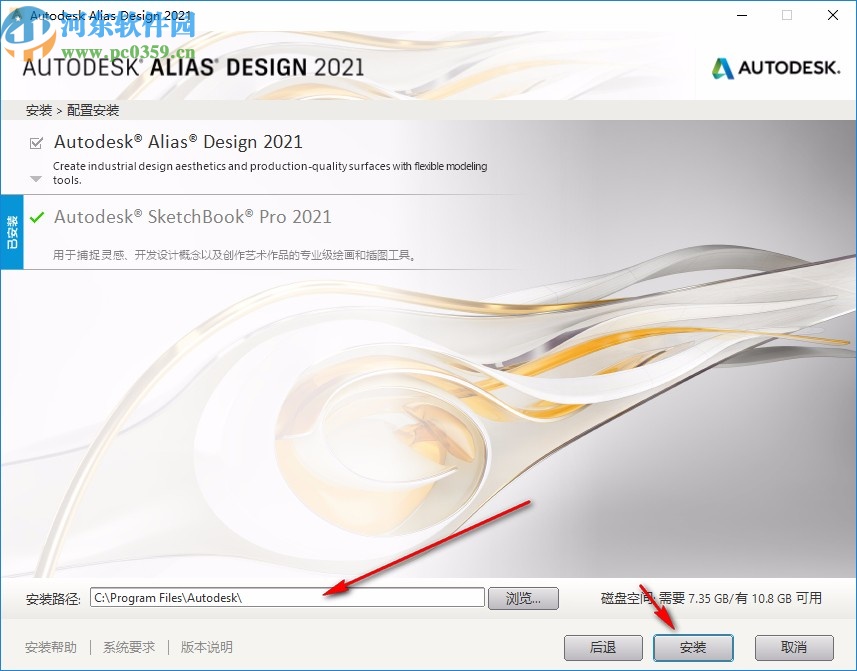Click the Autodesk logo in the top right
This screenshot has height=671, width=857.
(x=777, y=69)
